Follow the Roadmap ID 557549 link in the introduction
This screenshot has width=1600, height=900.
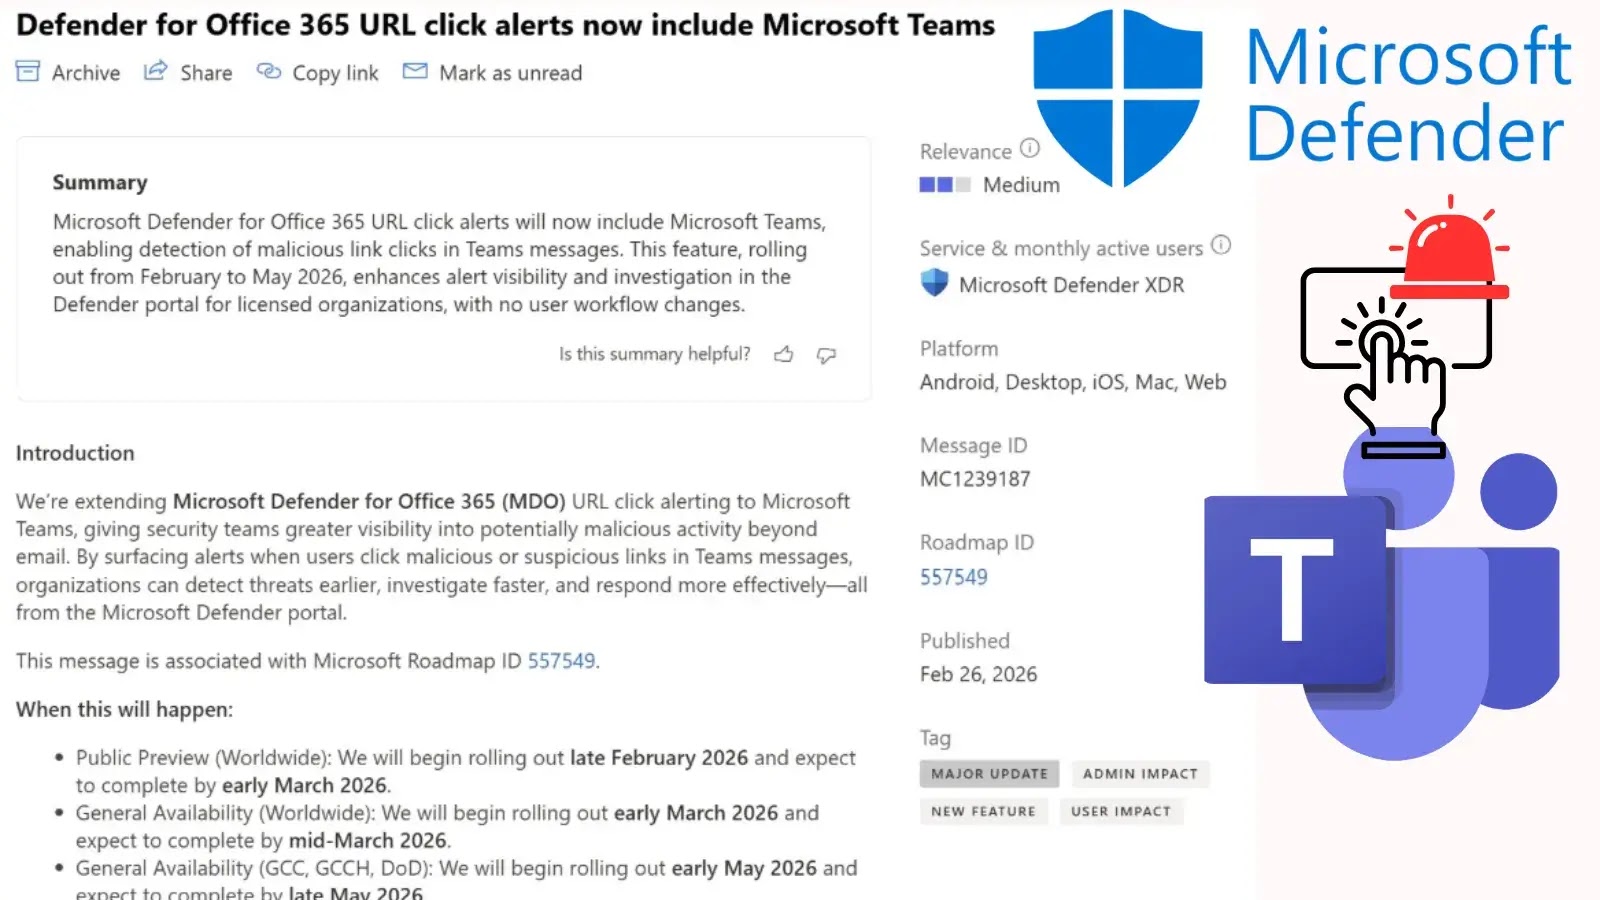(x=561, y=661)
